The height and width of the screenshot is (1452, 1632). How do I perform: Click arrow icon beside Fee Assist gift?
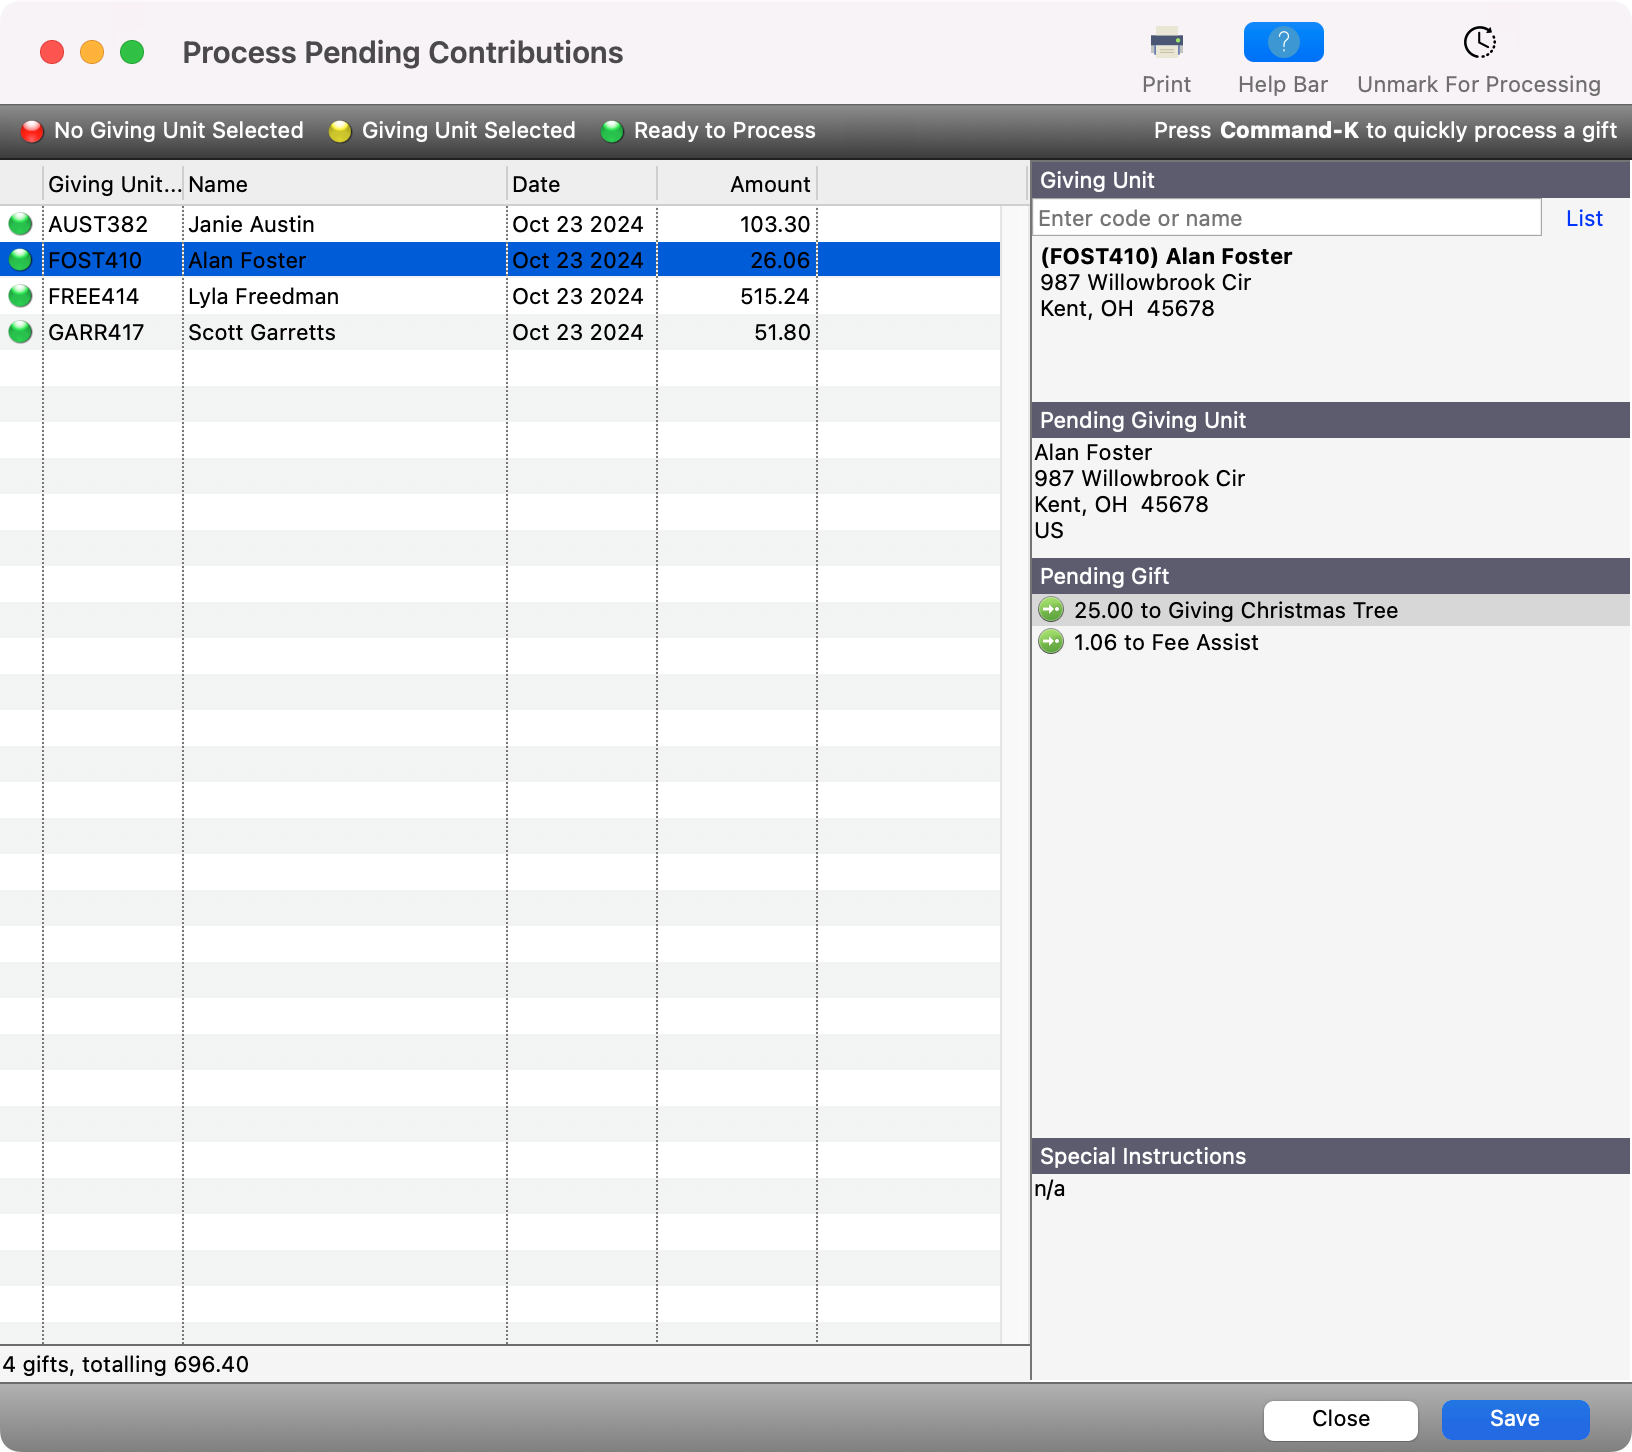1051,642
